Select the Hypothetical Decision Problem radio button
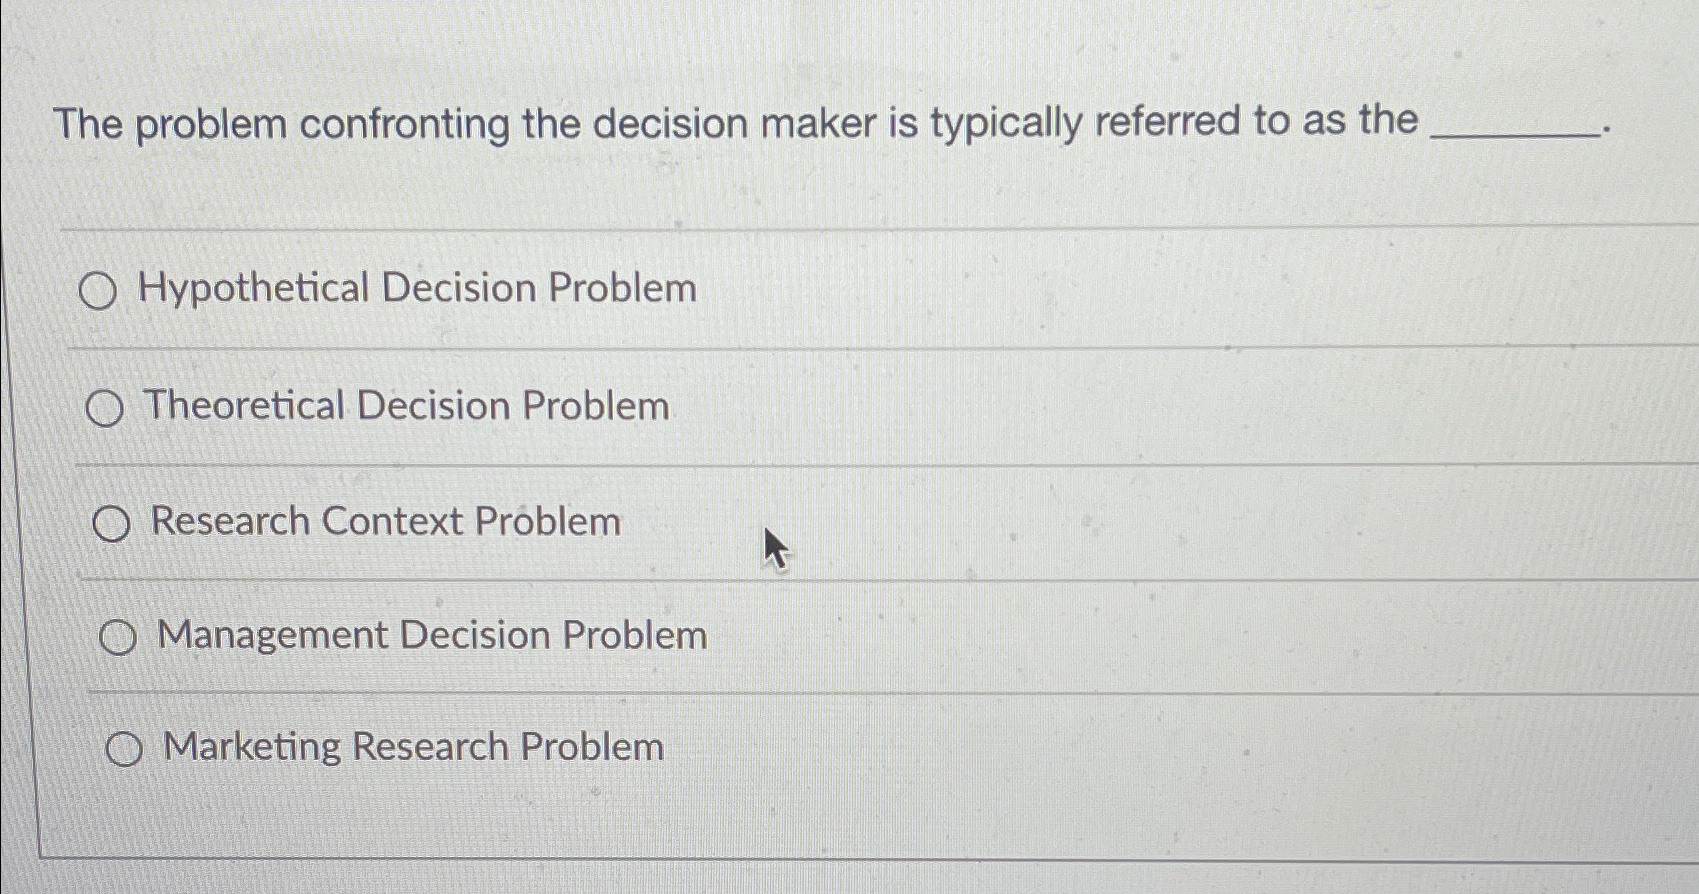 [x=101, y=291]
